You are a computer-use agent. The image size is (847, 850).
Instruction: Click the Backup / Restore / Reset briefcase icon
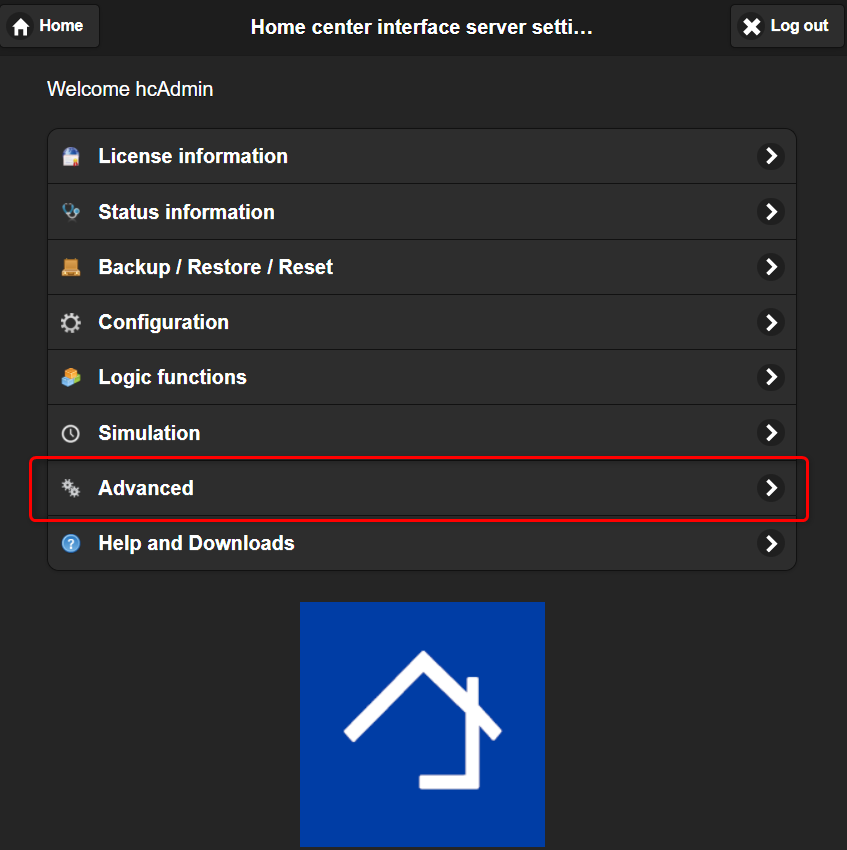[x=70, y=267]
